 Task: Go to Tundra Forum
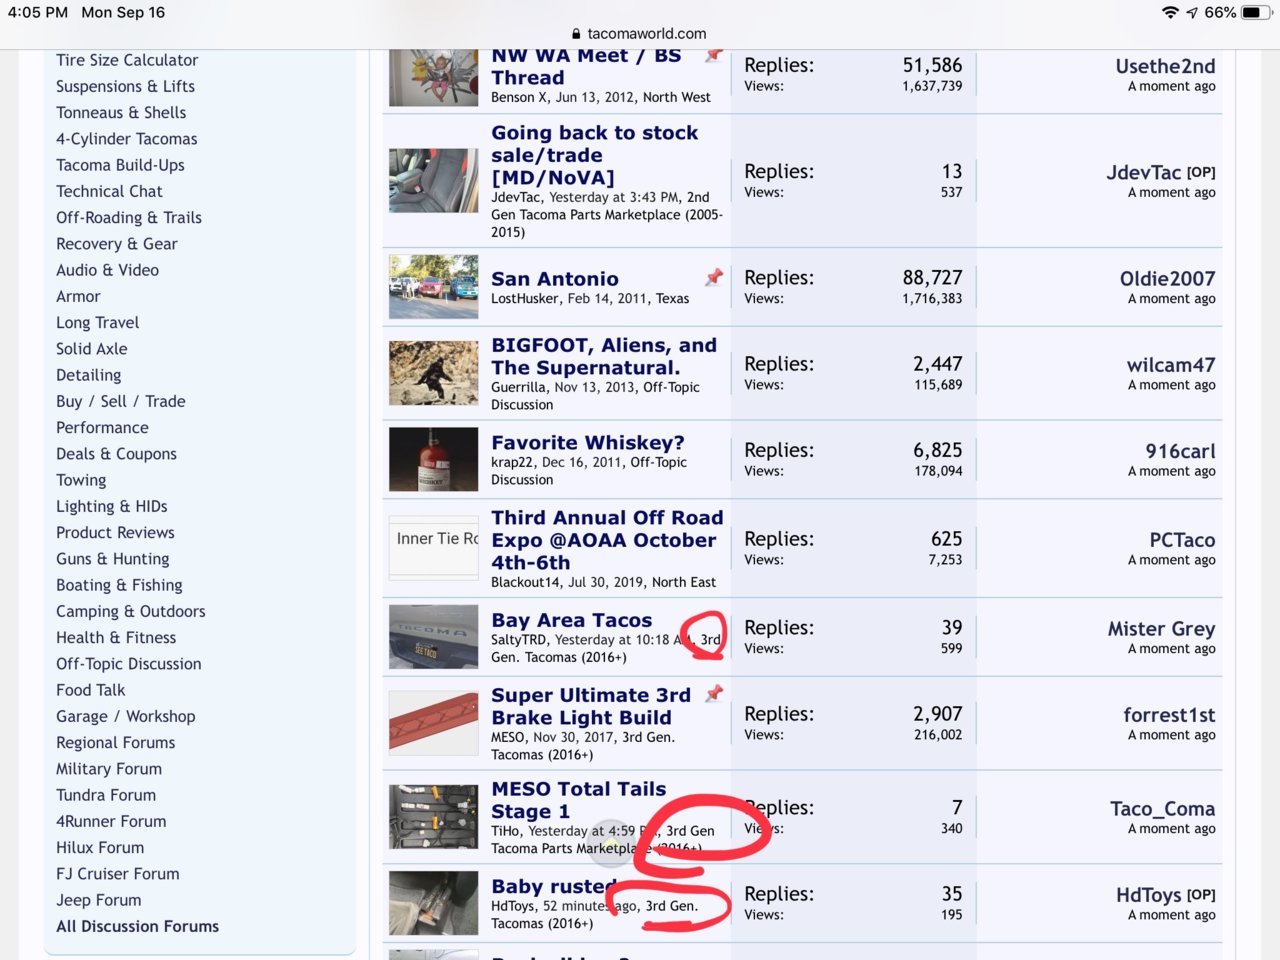point(106,795)
